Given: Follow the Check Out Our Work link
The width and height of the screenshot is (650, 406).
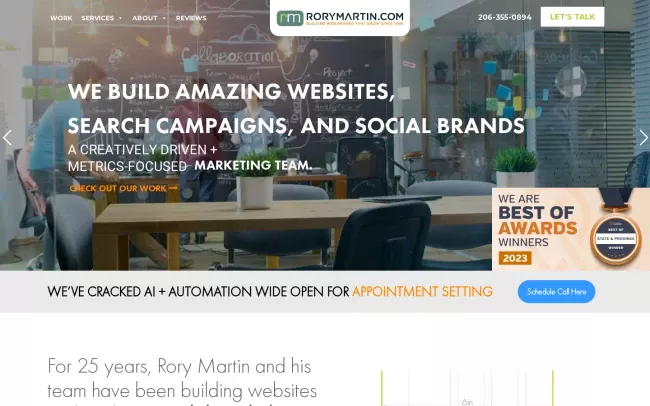Looking at the screenshot, I should (124, 188).
